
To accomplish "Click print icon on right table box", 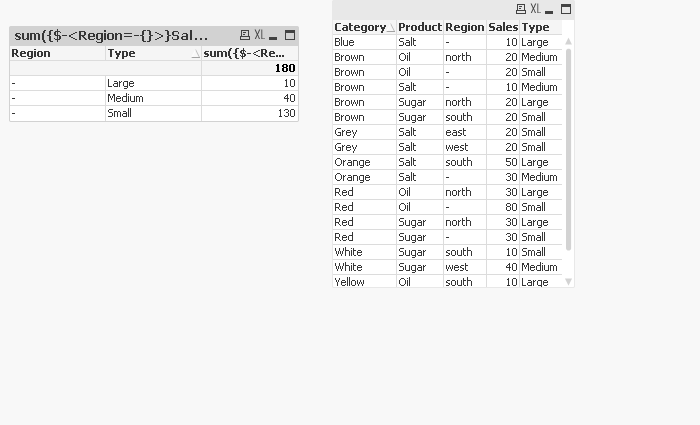I will tap(522, 9).
